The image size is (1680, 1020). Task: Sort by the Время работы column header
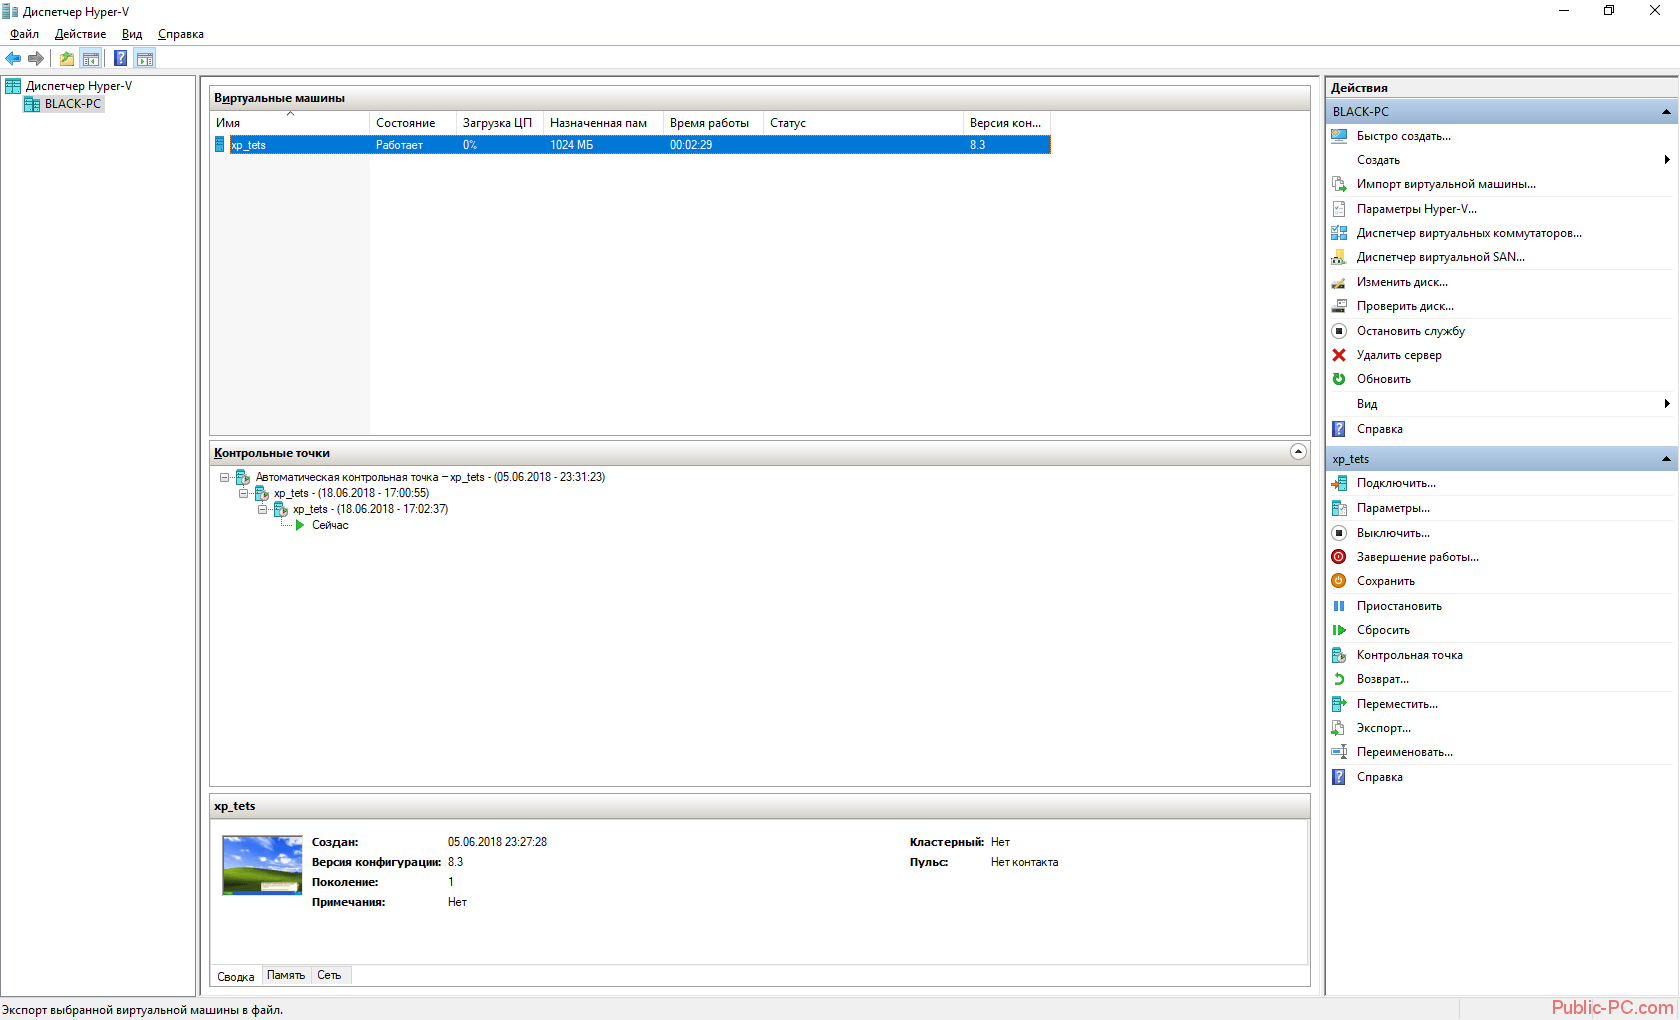coord(713,123)
